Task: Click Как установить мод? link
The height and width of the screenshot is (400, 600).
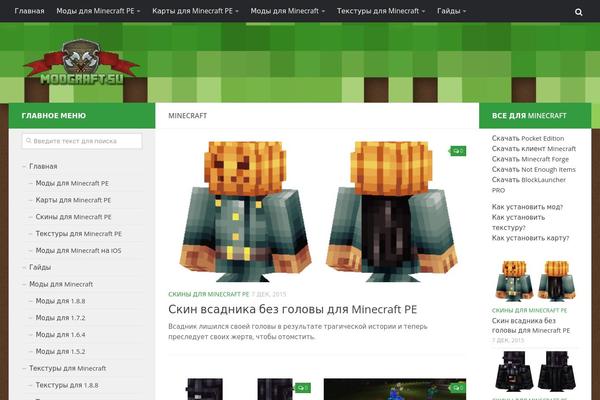Action: click(x=527, y=207)
